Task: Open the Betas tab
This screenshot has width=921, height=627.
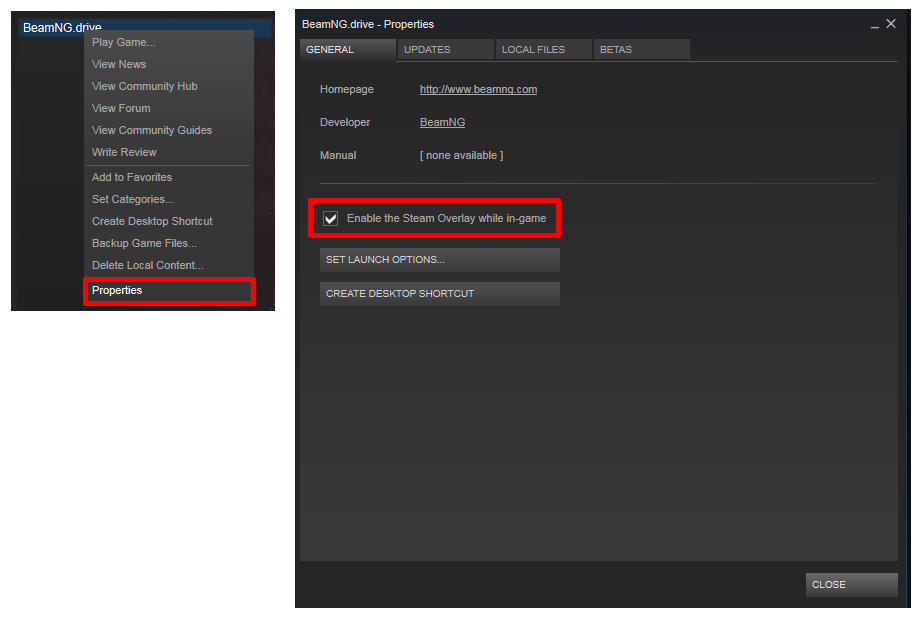Action: [x=641, y=49]
